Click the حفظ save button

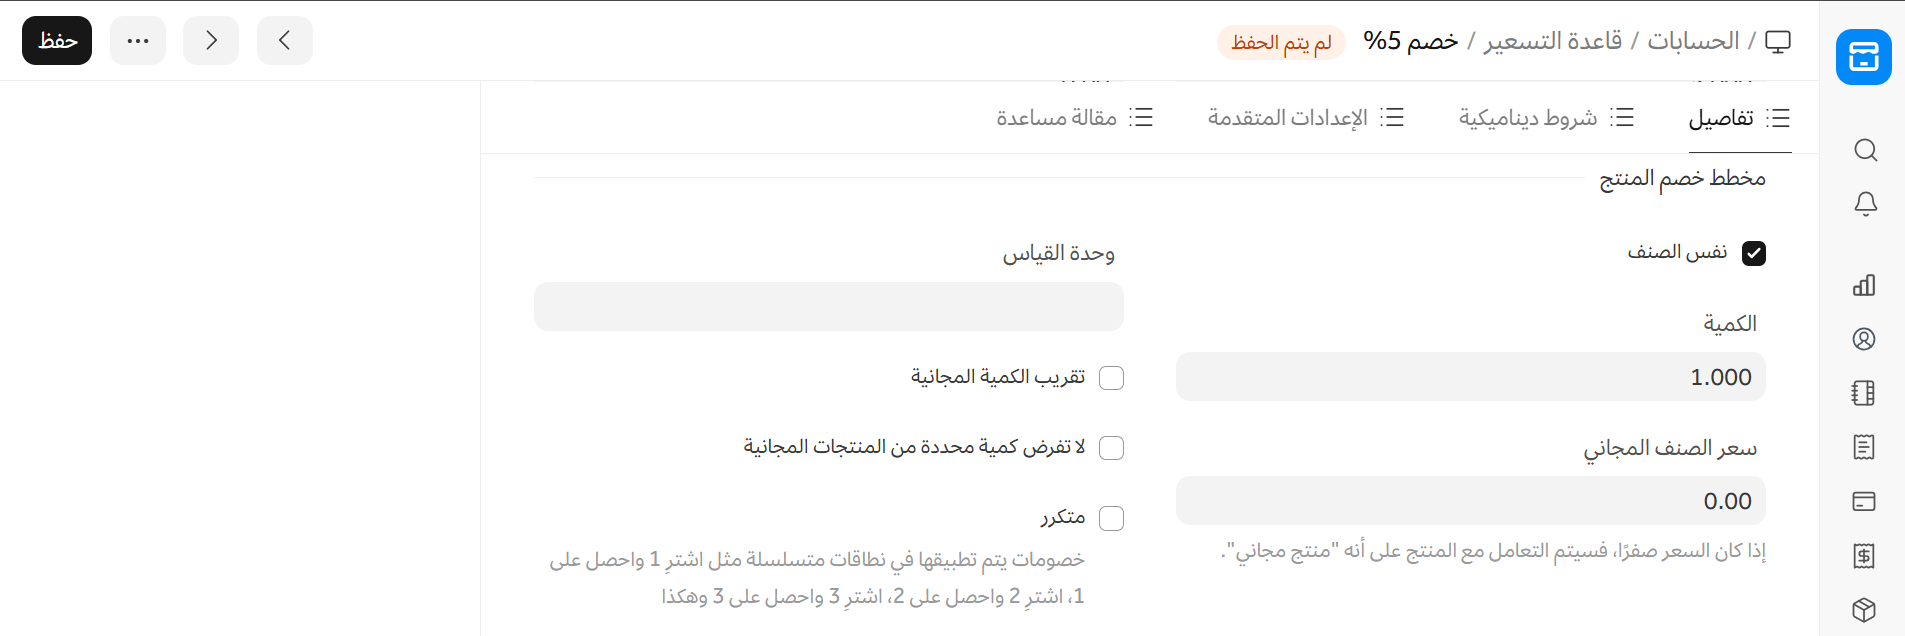tap(57, 41)
